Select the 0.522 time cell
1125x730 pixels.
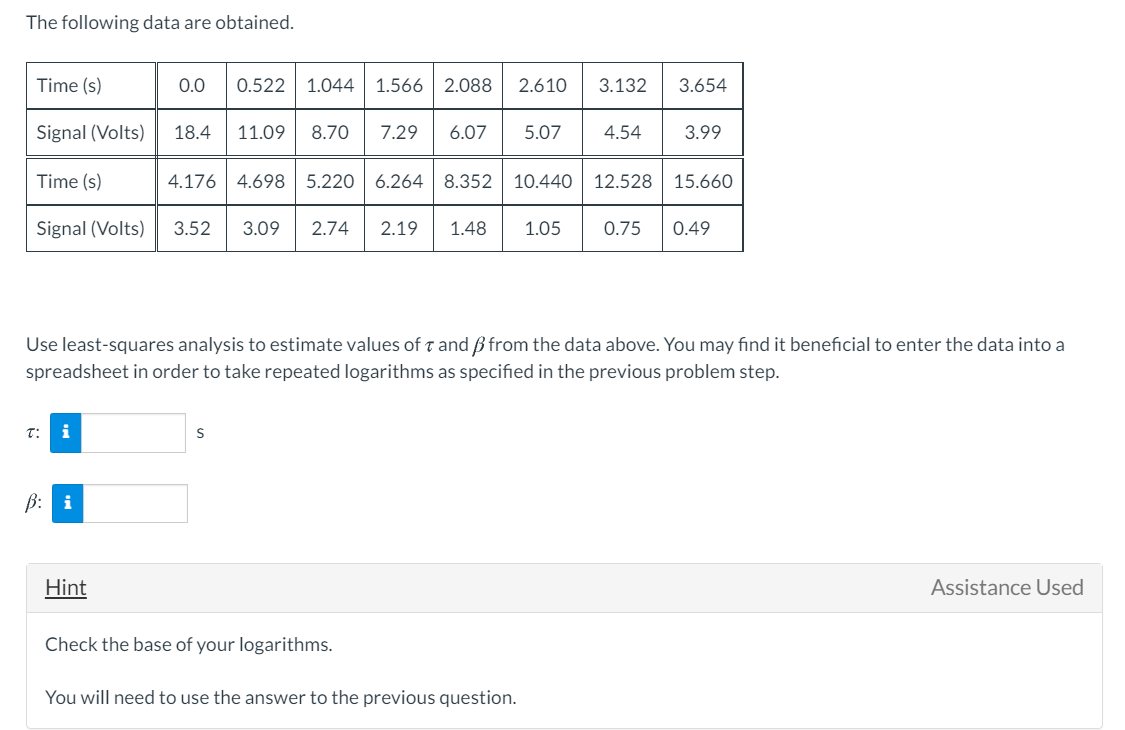coord(260,85)
